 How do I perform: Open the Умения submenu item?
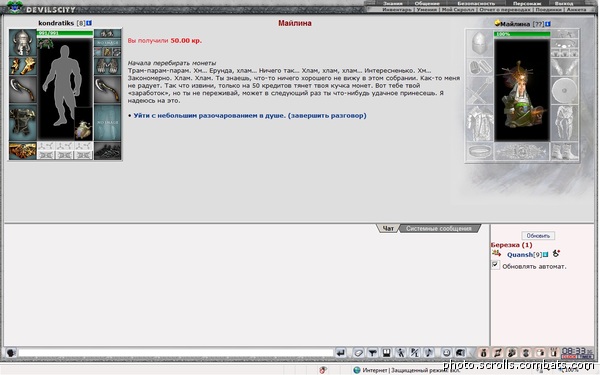click(x=427, y=10)
